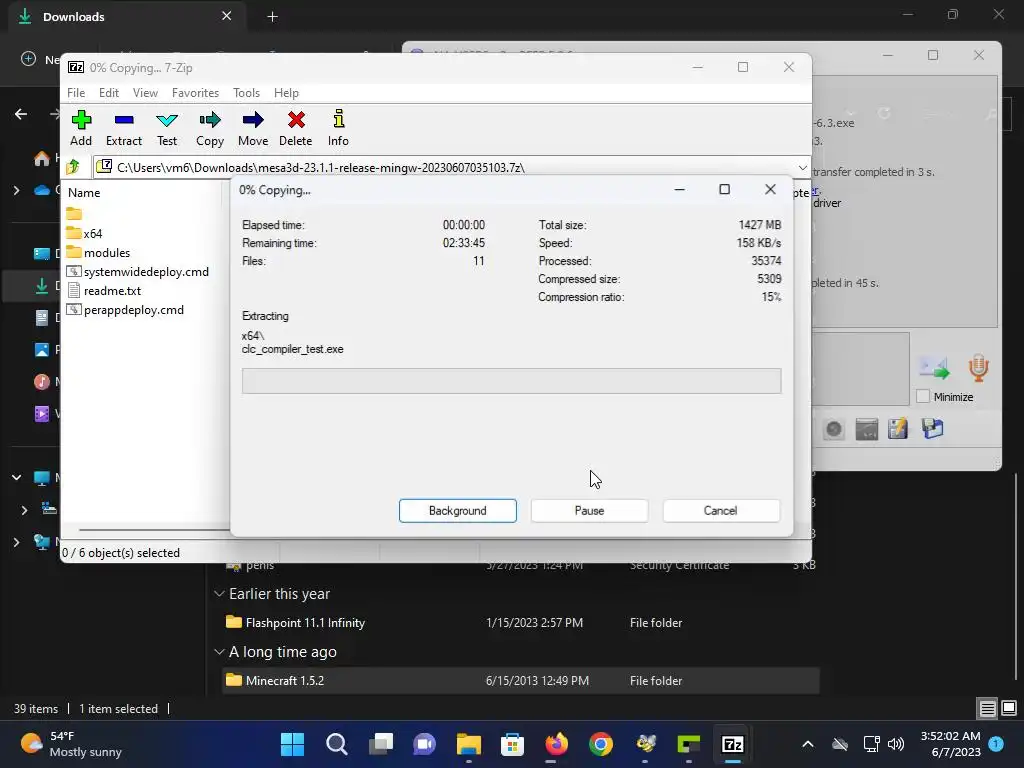Click the Extract toolbar icon in 7-Zip
The height and width of the screenshot is (768, 1024).
[123, 128]
